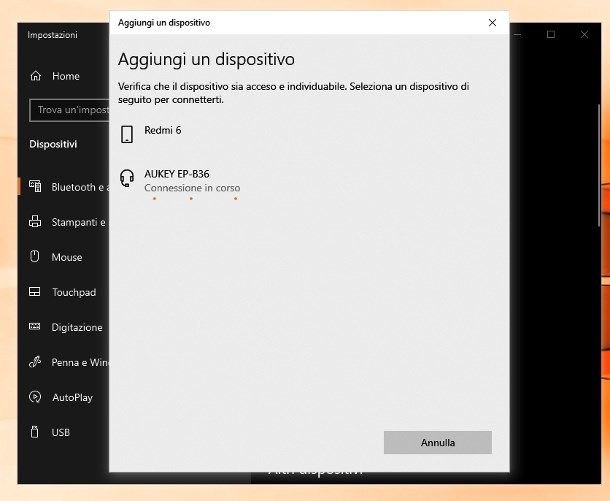The height and width of the screenshot is (501, 610).
Task: Click the Impostazioni window title
Action: point(53,35)
